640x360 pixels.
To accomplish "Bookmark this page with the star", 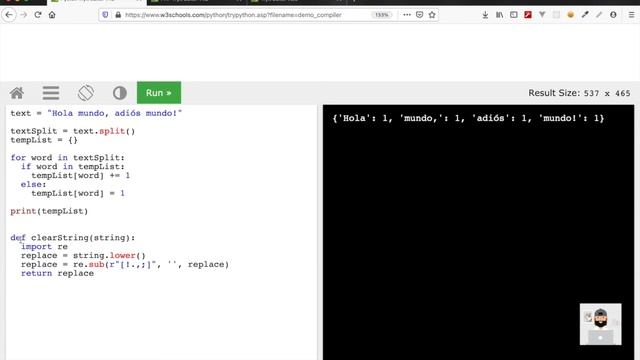I will 432,15.
